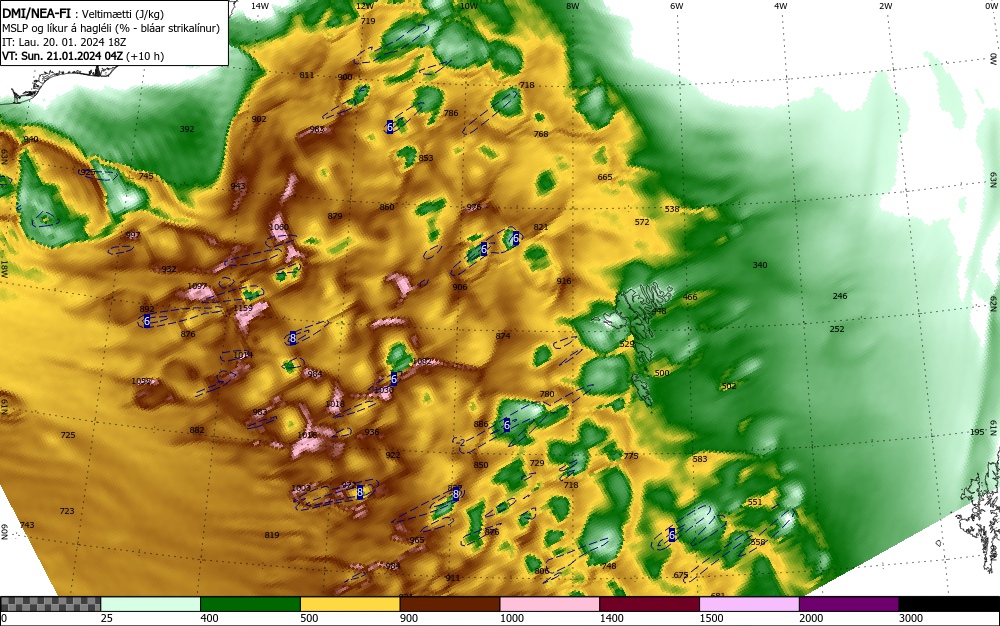Pick the dark green 400–500 legend swatch

pyautogui.click(x=250, y=604)
